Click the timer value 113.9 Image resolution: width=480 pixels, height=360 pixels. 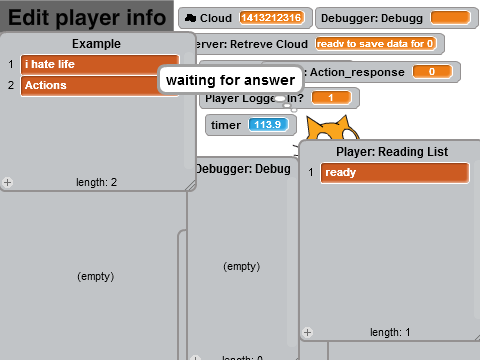268,125
